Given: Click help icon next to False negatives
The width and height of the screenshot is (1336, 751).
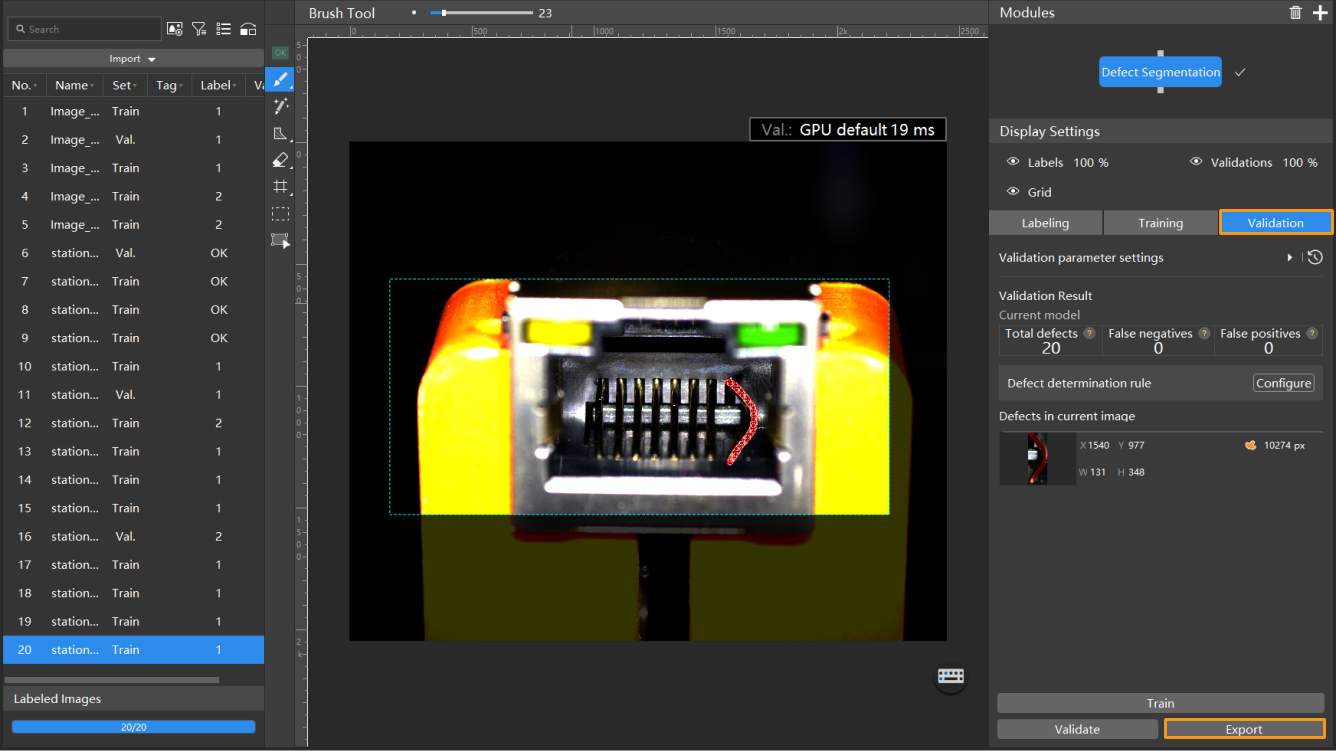Looking at the screenshot, I should coord(1204,333).
